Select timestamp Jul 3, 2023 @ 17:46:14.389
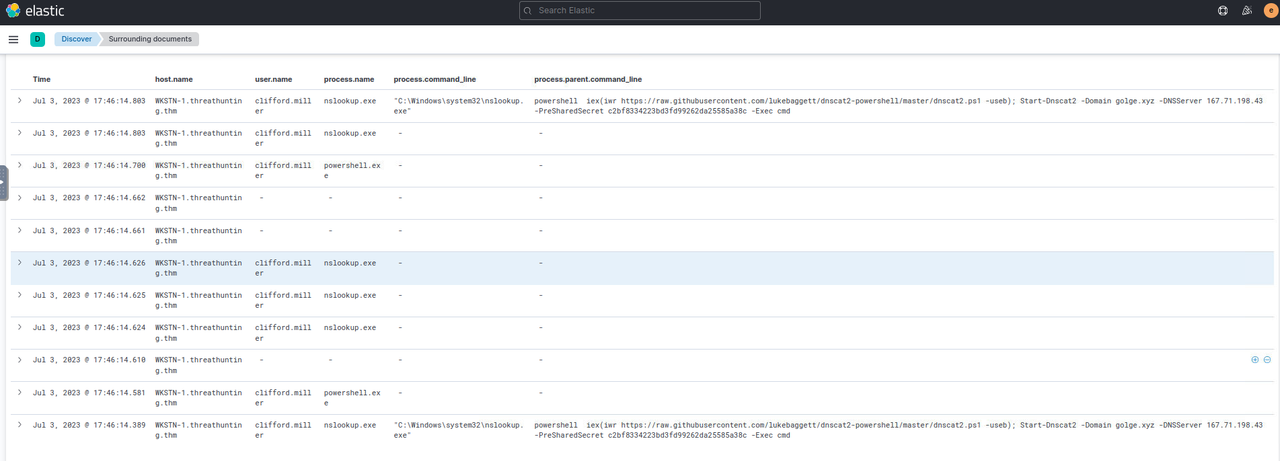1280x461 pixels. (89, 425)
